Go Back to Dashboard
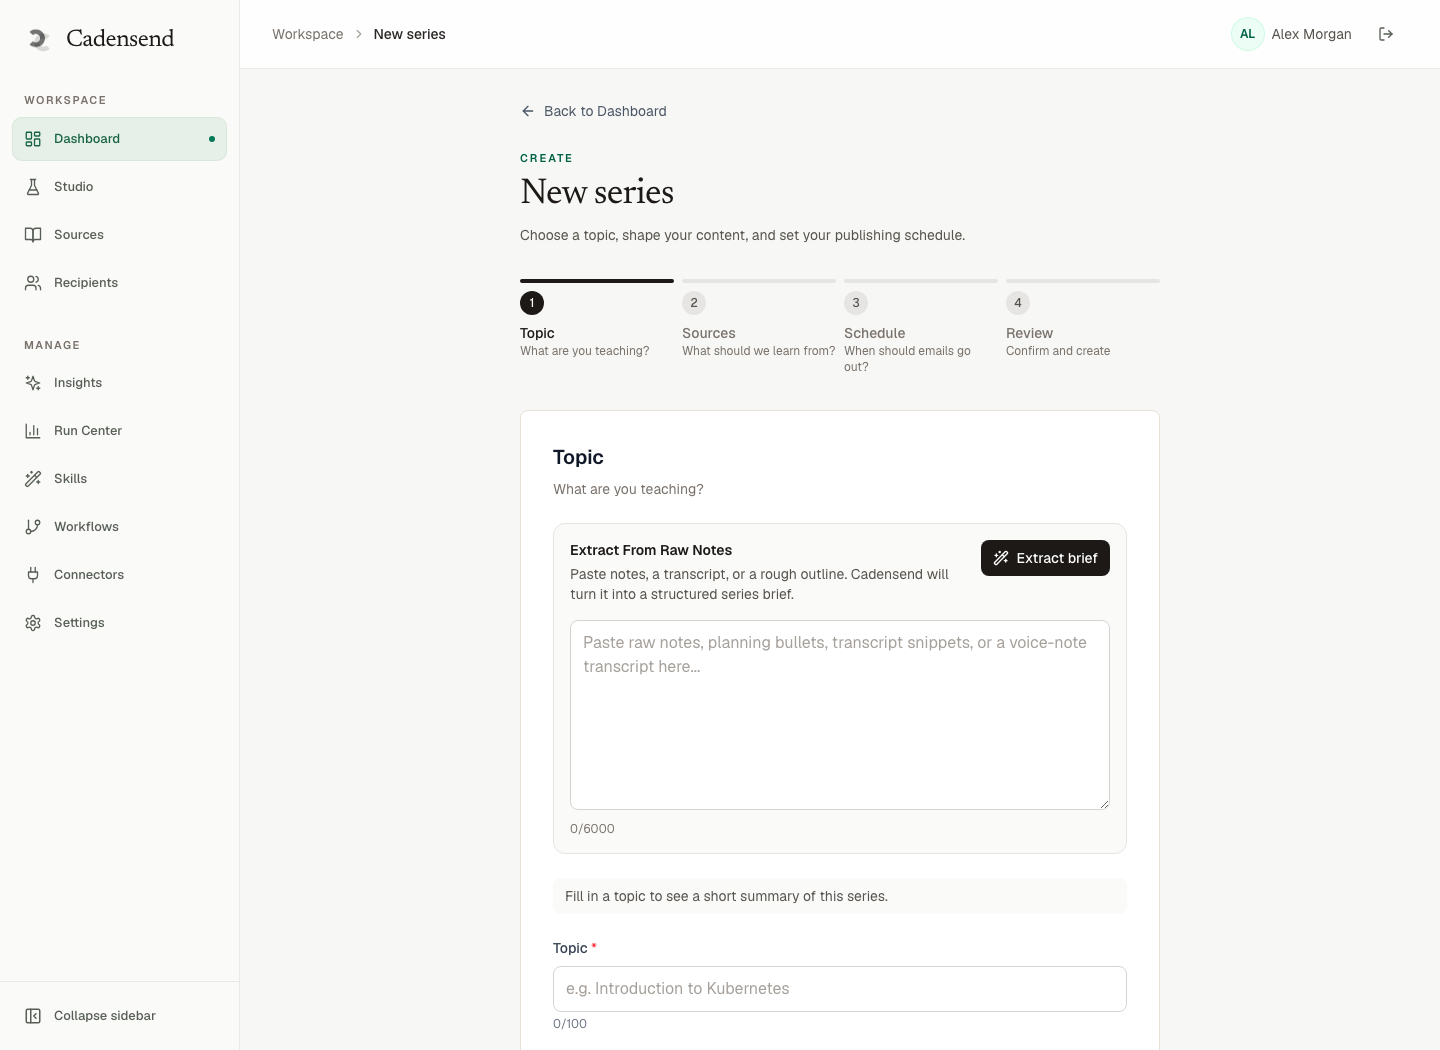This screenshot has height=1050, width=1440. pos(594,111)
